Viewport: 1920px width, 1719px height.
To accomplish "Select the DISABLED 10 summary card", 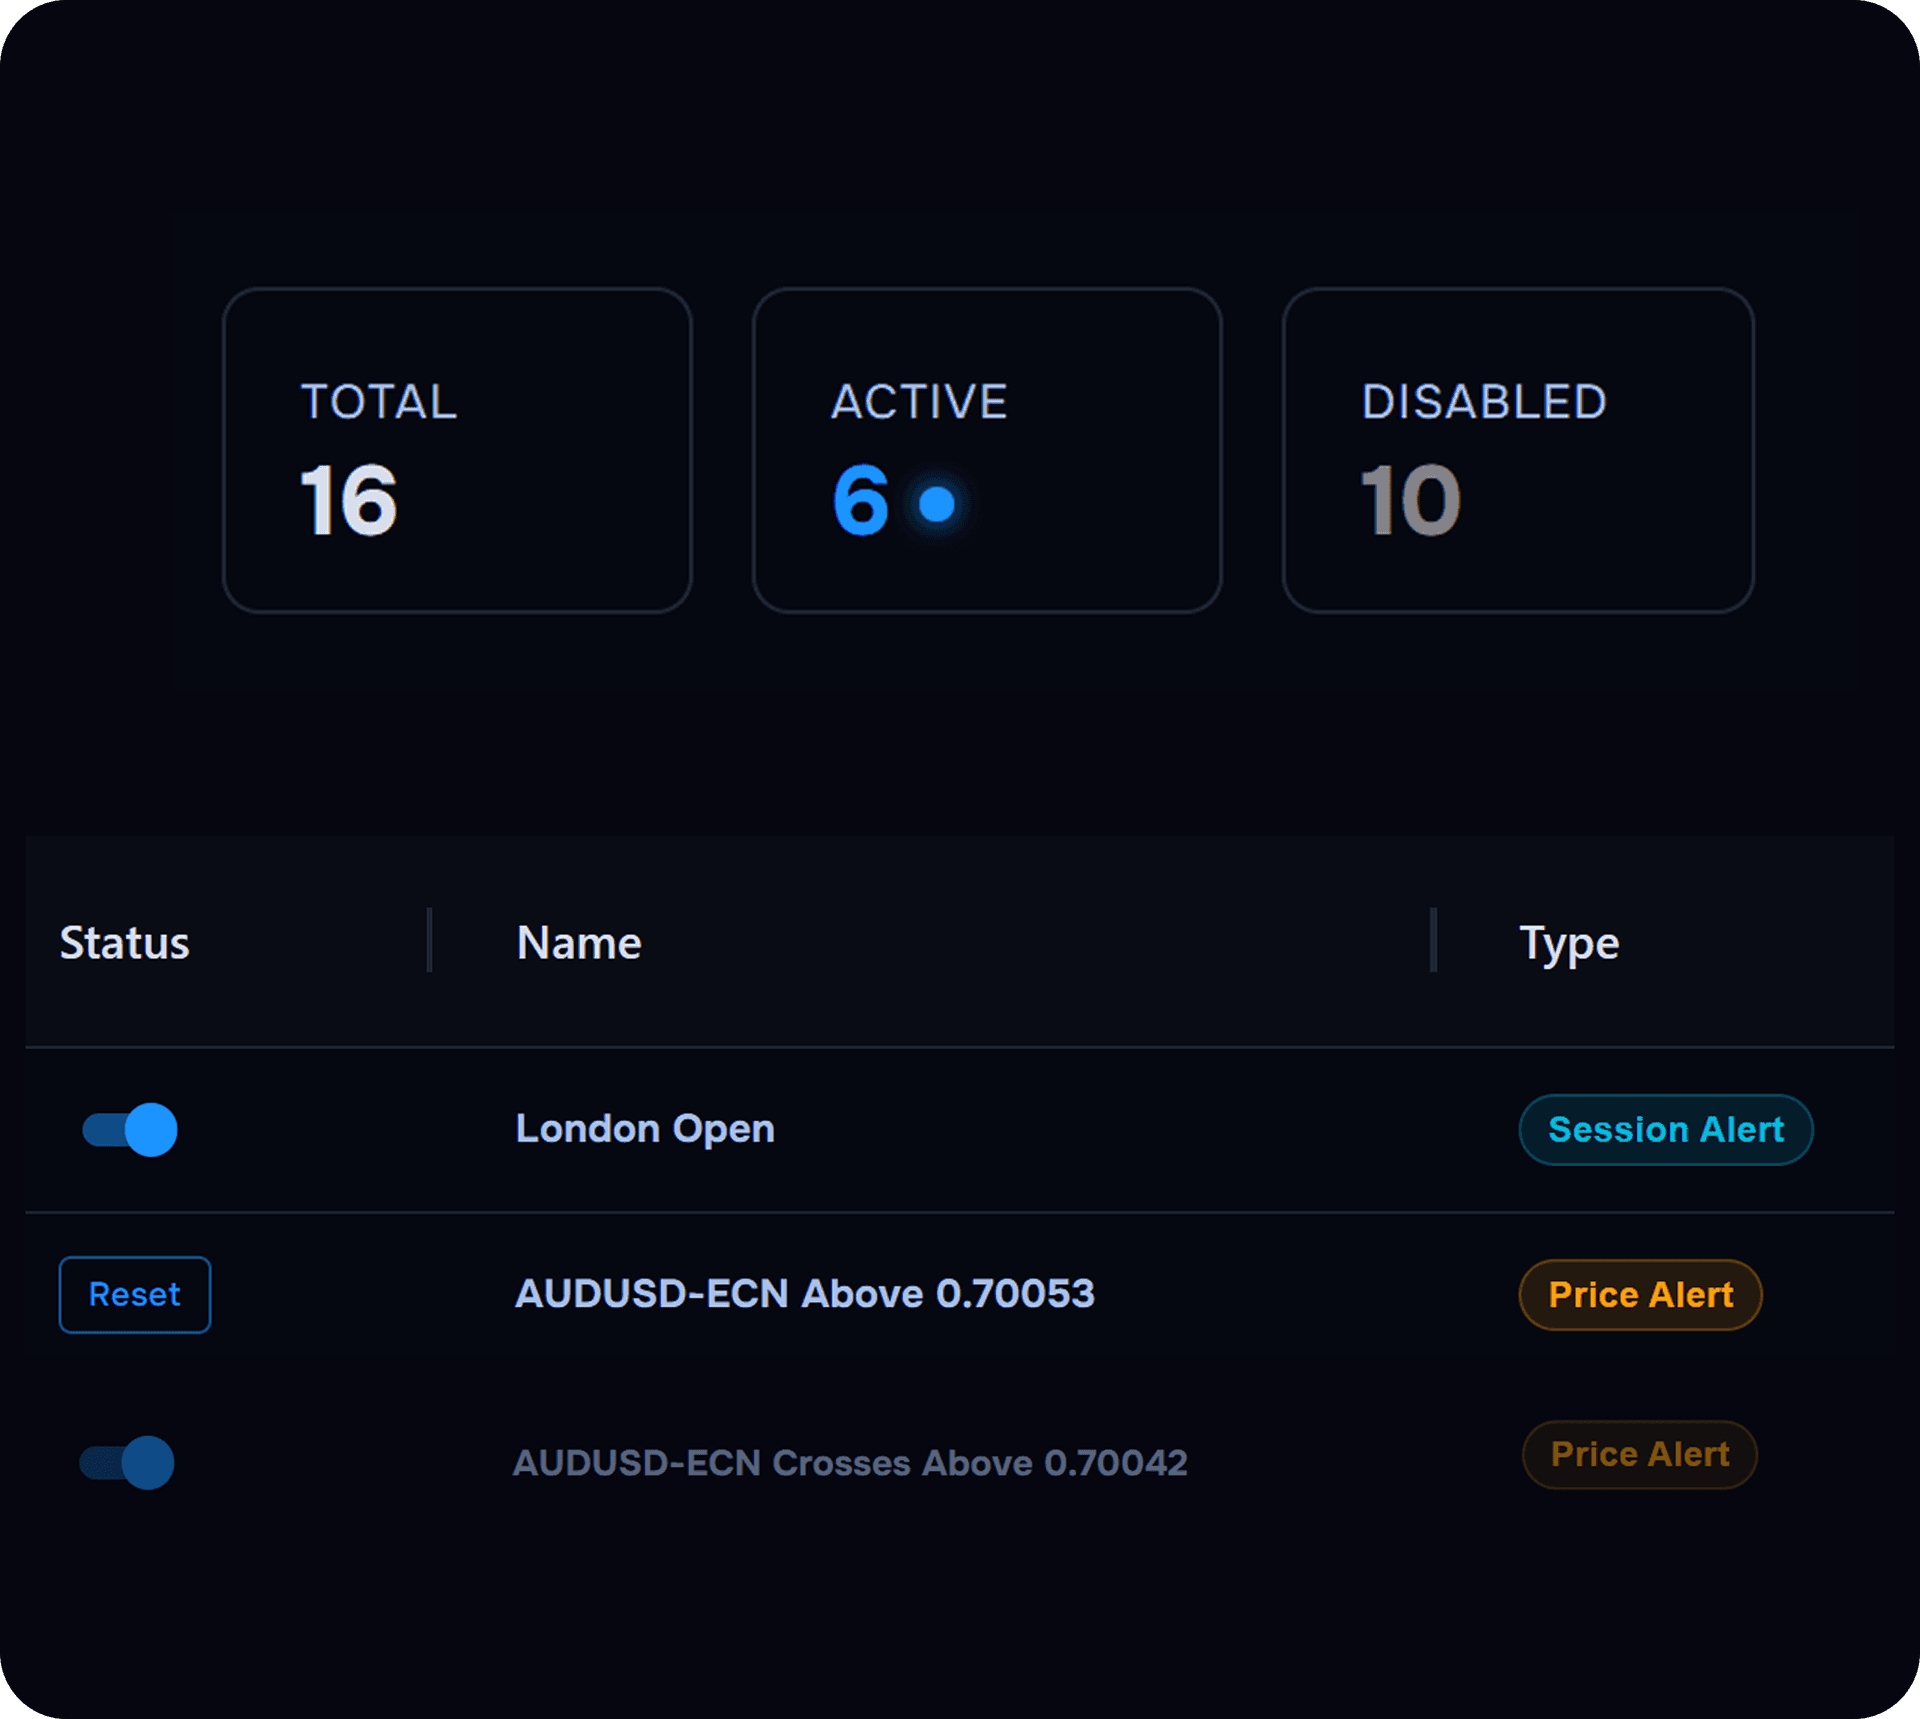I will pyautogui.click(x=1518, y=451).
